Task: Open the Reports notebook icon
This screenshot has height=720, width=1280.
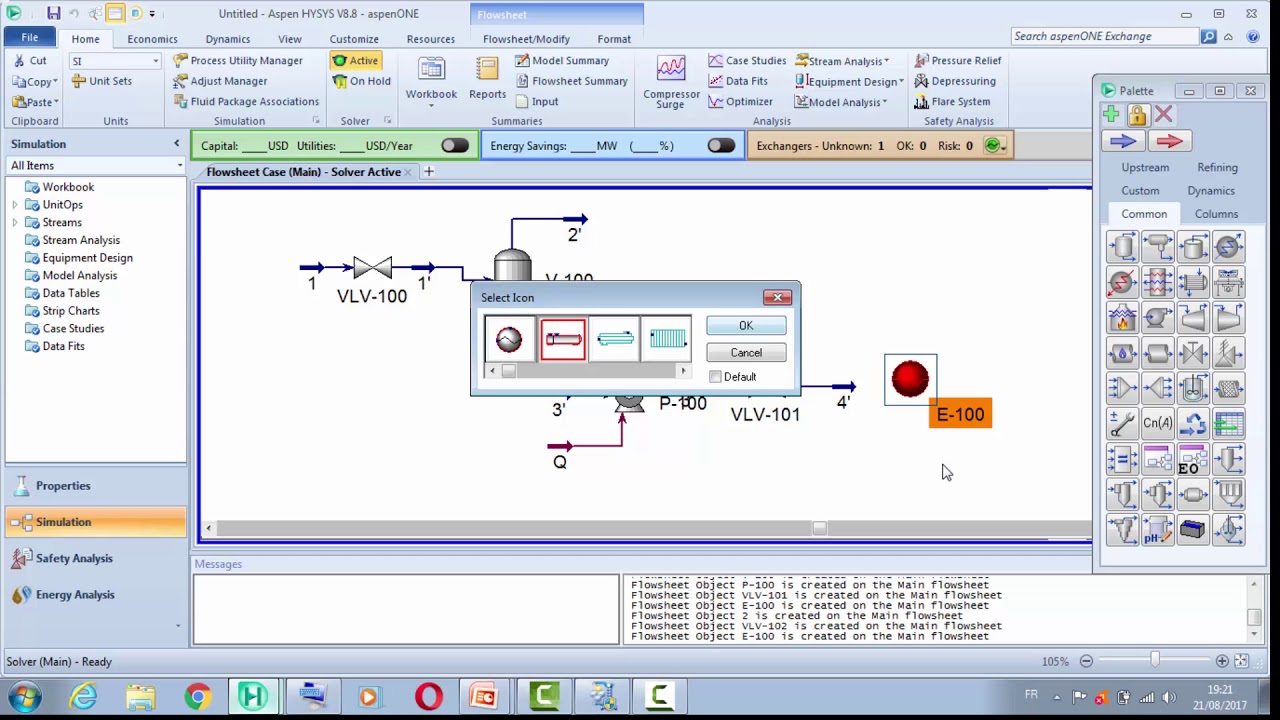Action: [487, 78]
